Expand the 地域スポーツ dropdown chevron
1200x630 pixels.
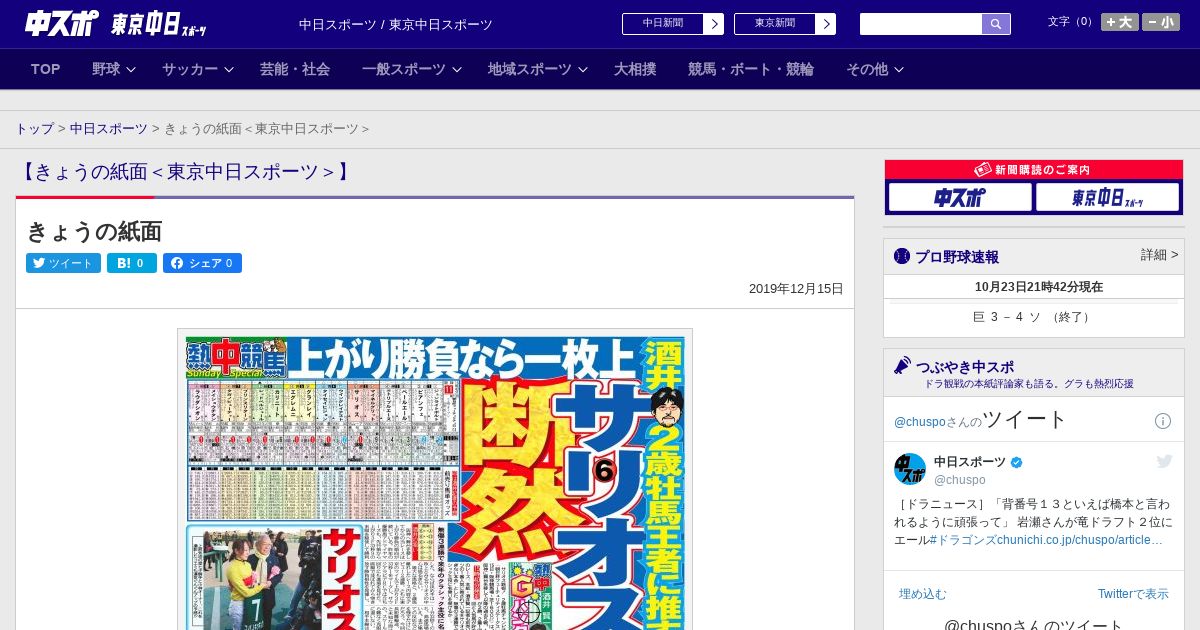(x=583, y=69)
